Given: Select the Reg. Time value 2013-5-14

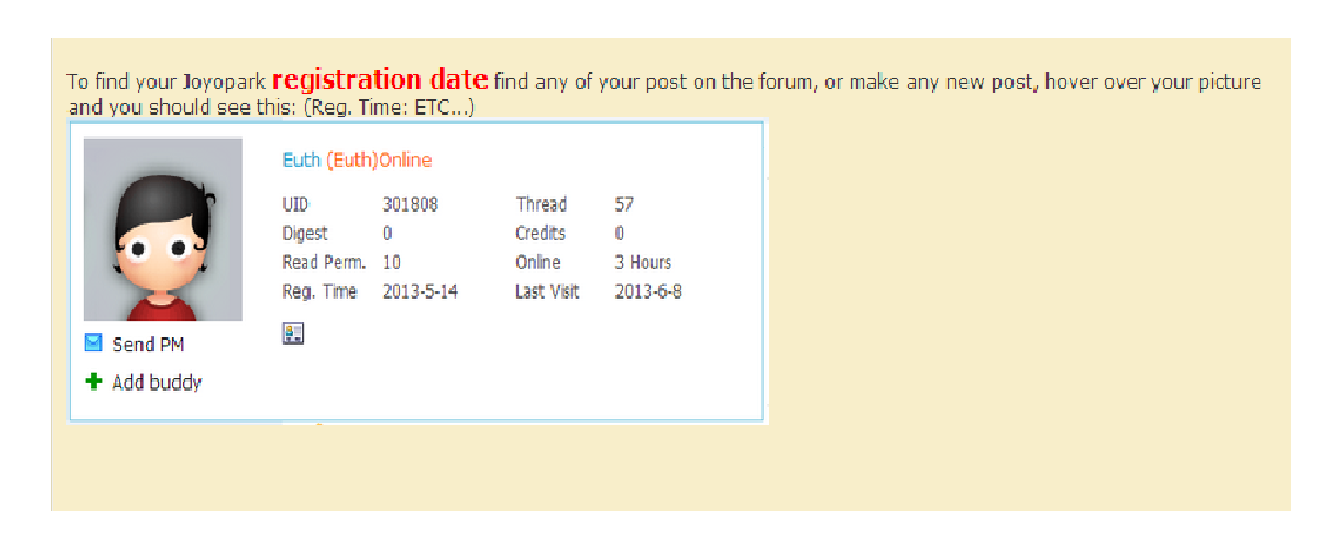Looking at the screenshot, I should pos(420,292).
